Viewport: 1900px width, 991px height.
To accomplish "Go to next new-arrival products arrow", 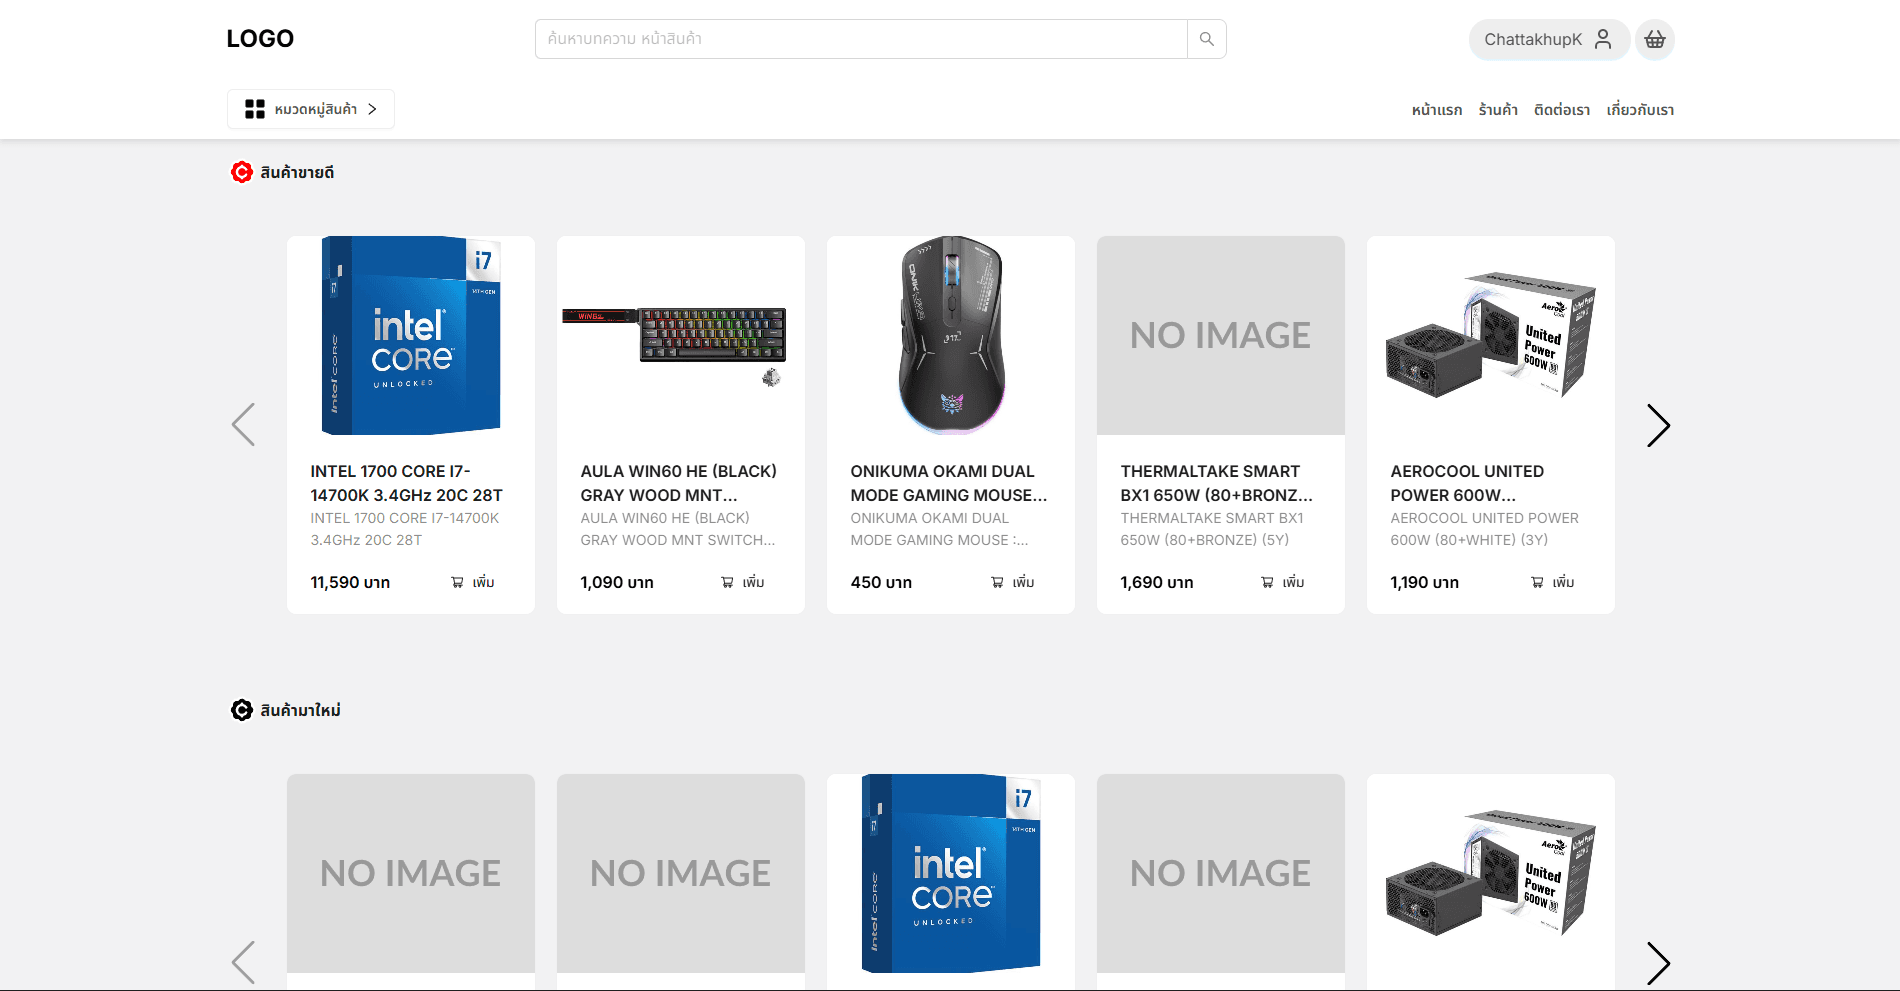I will click(x=1658, y=963).
